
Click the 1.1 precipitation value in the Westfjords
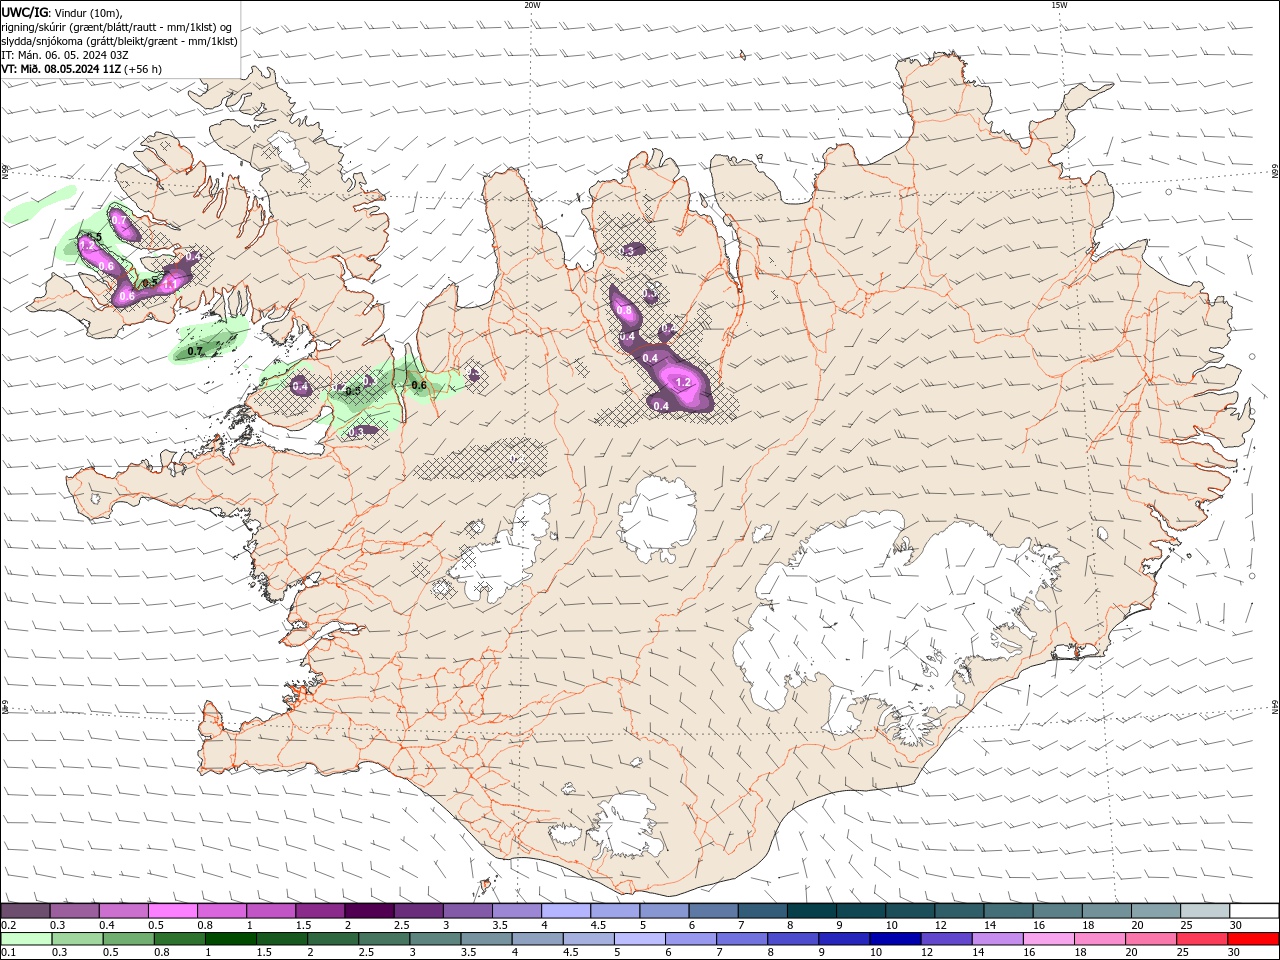point(170,284)
